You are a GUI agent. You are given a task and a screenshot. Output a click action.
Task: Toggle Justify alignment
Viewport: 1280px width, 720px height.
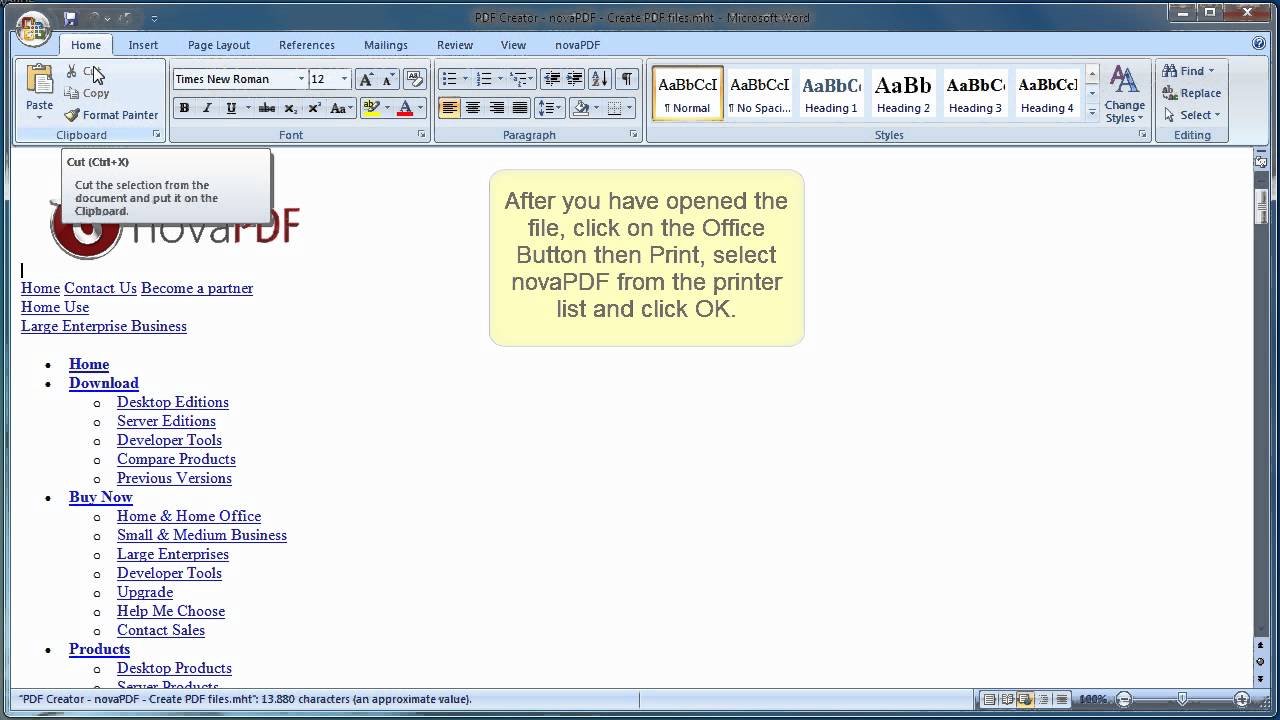tap(520, 108)
